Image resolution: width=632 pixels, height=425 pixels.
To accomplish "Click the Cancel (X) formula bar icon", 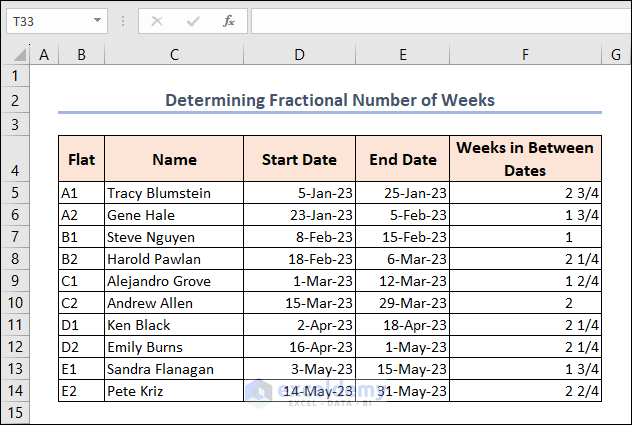I will point(157,21).
